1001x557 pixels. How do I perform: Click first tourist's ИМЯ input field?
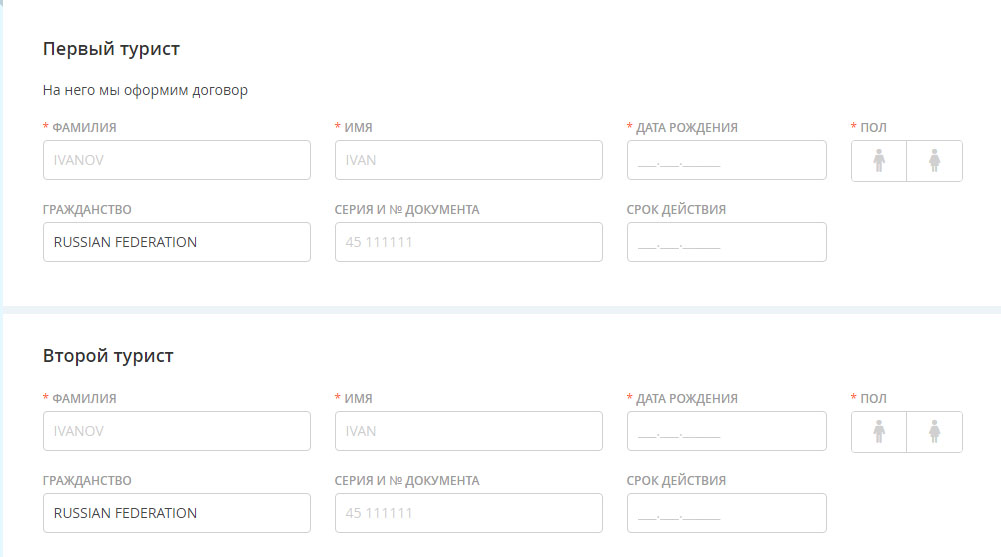tap(468, 160)
